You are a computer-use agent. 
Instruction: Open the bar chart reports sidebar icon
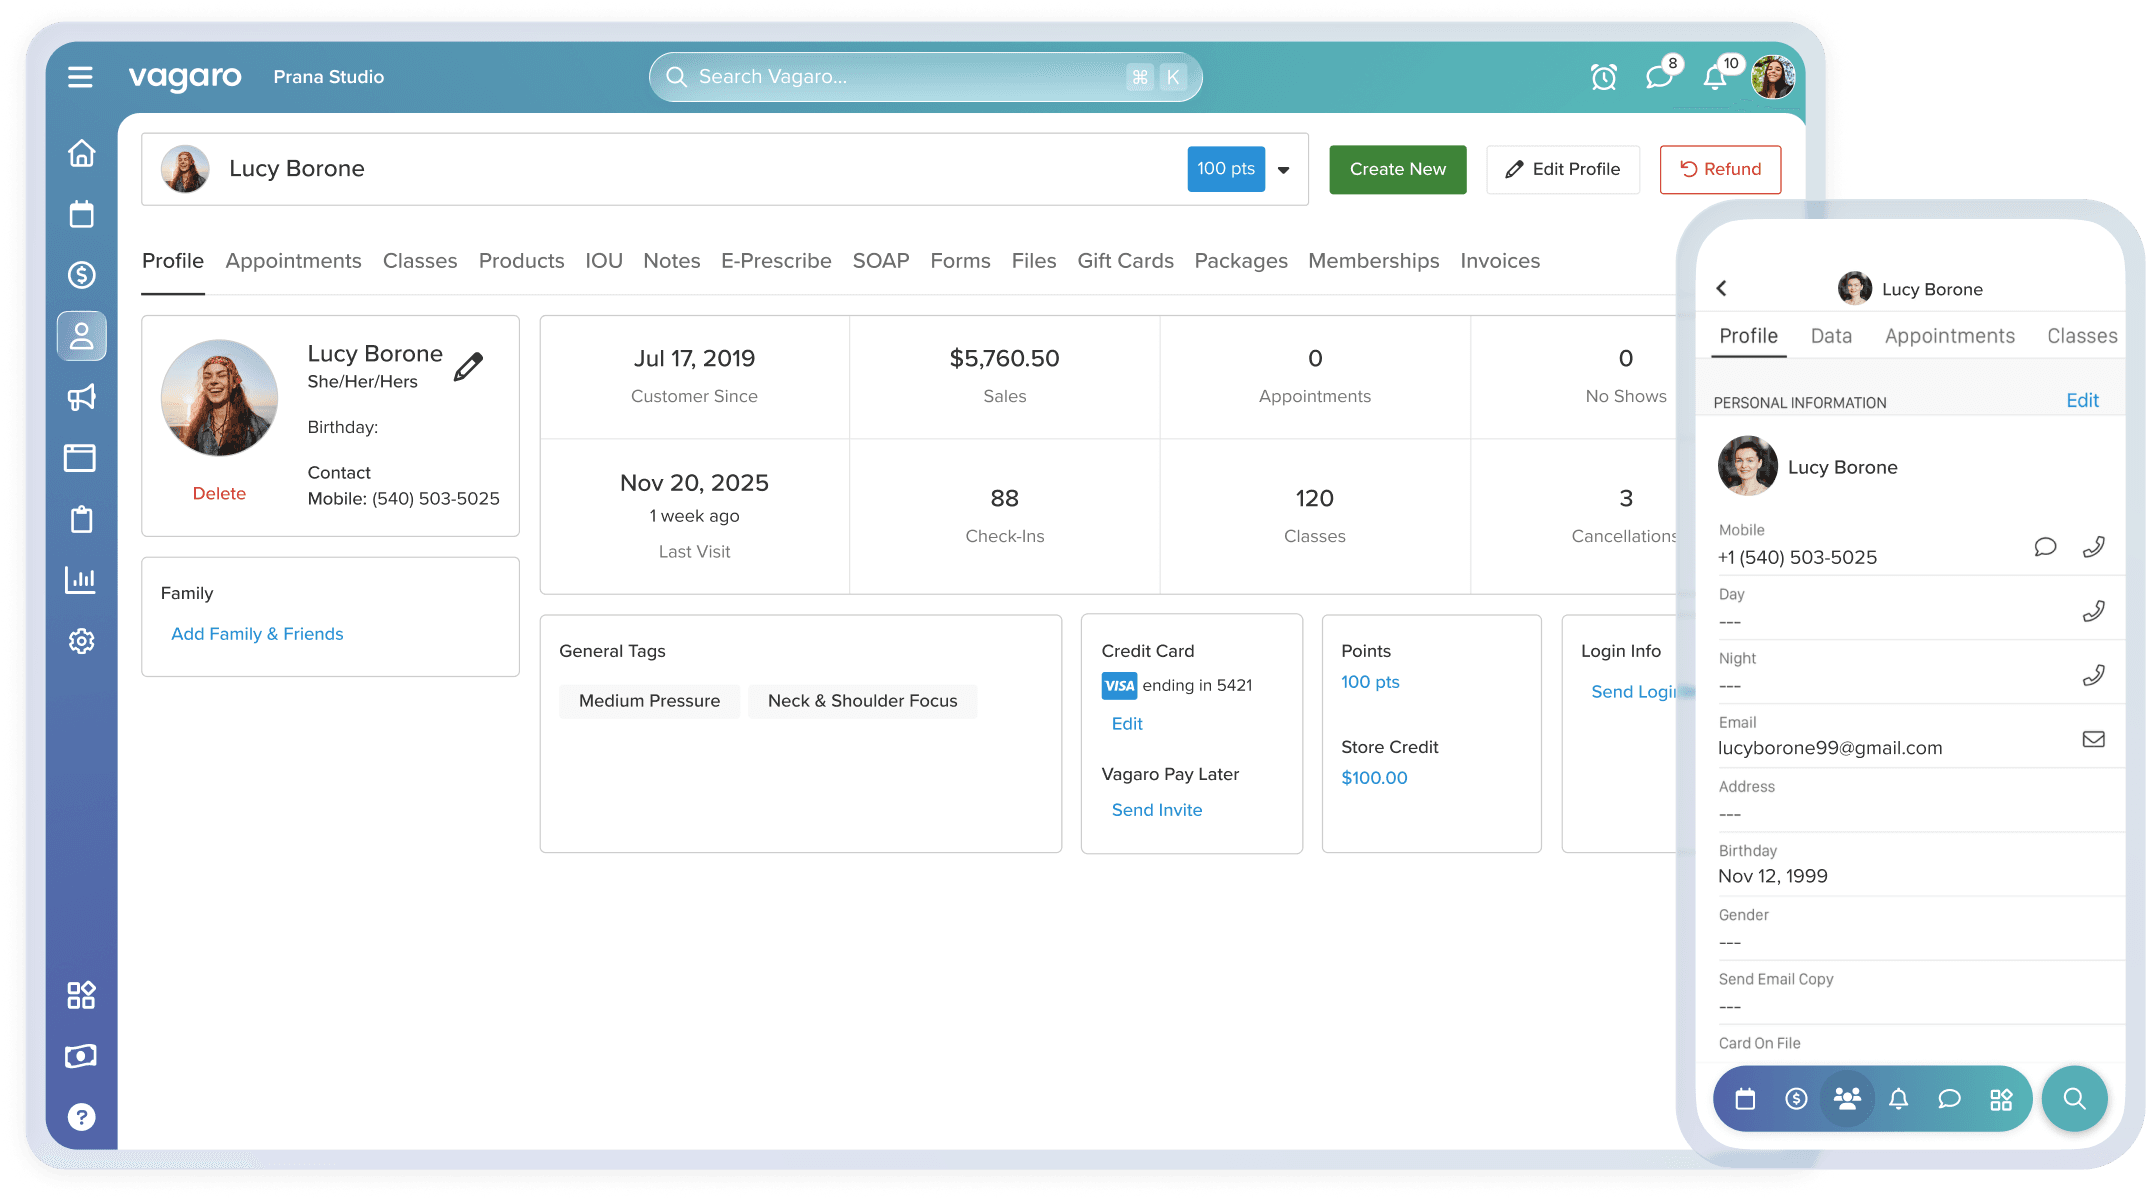click(x=81, y=580)
